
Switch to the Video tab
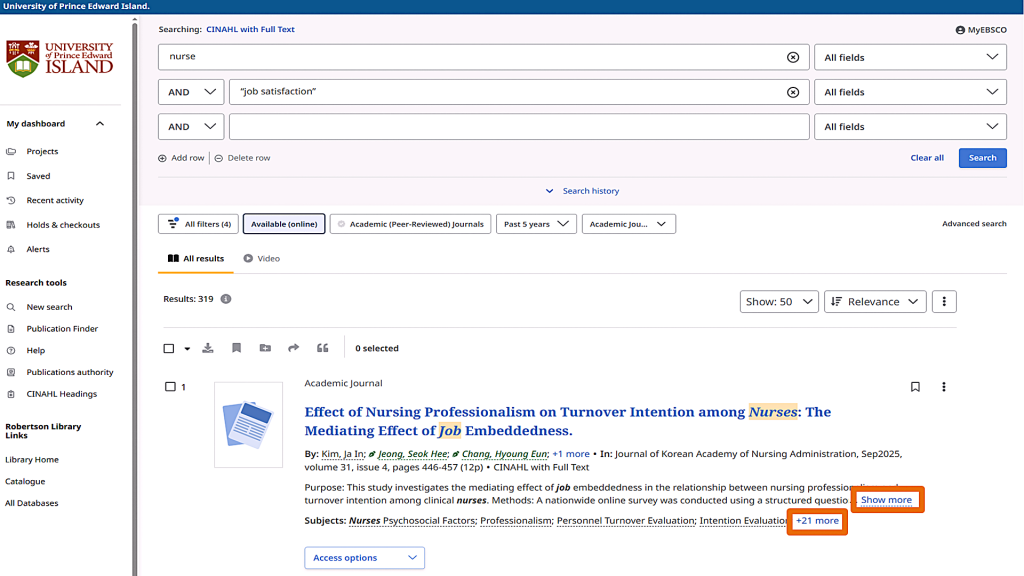click(x=262, y=258)
